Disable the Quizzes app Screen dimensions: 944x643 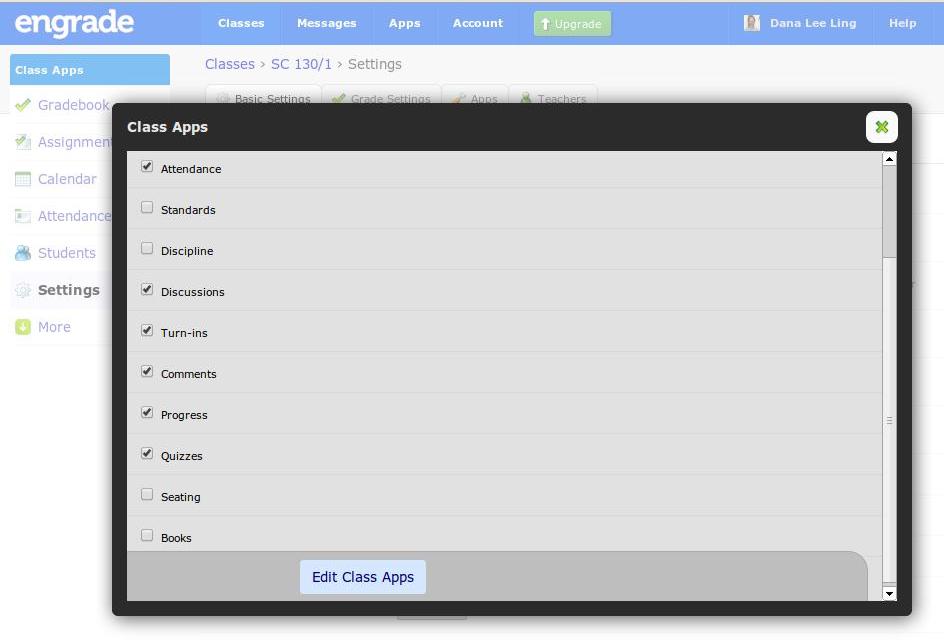(147, 453)
